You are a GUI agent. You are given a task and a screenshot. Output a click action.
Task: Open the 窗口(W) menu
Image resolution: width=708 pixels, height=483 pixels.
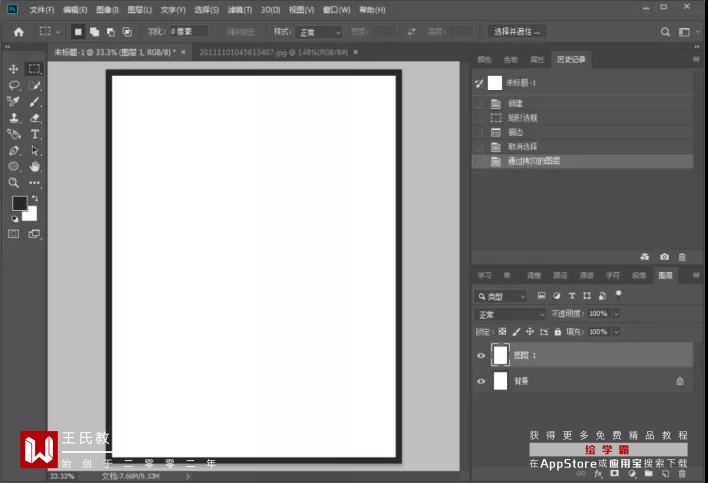[x=336, y=9]
